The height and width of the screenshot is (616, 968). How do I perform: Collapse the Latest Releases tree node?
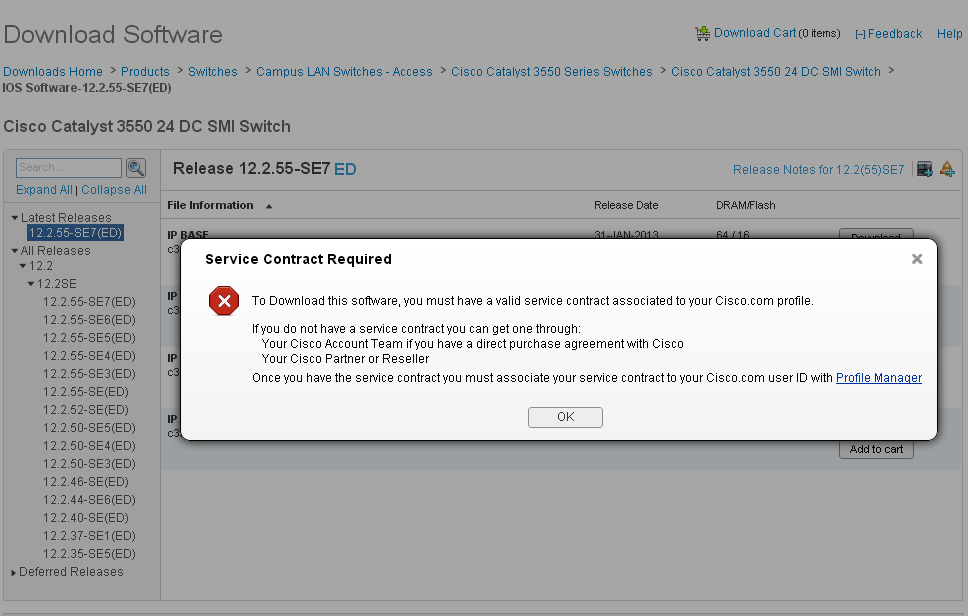point(14,218)
